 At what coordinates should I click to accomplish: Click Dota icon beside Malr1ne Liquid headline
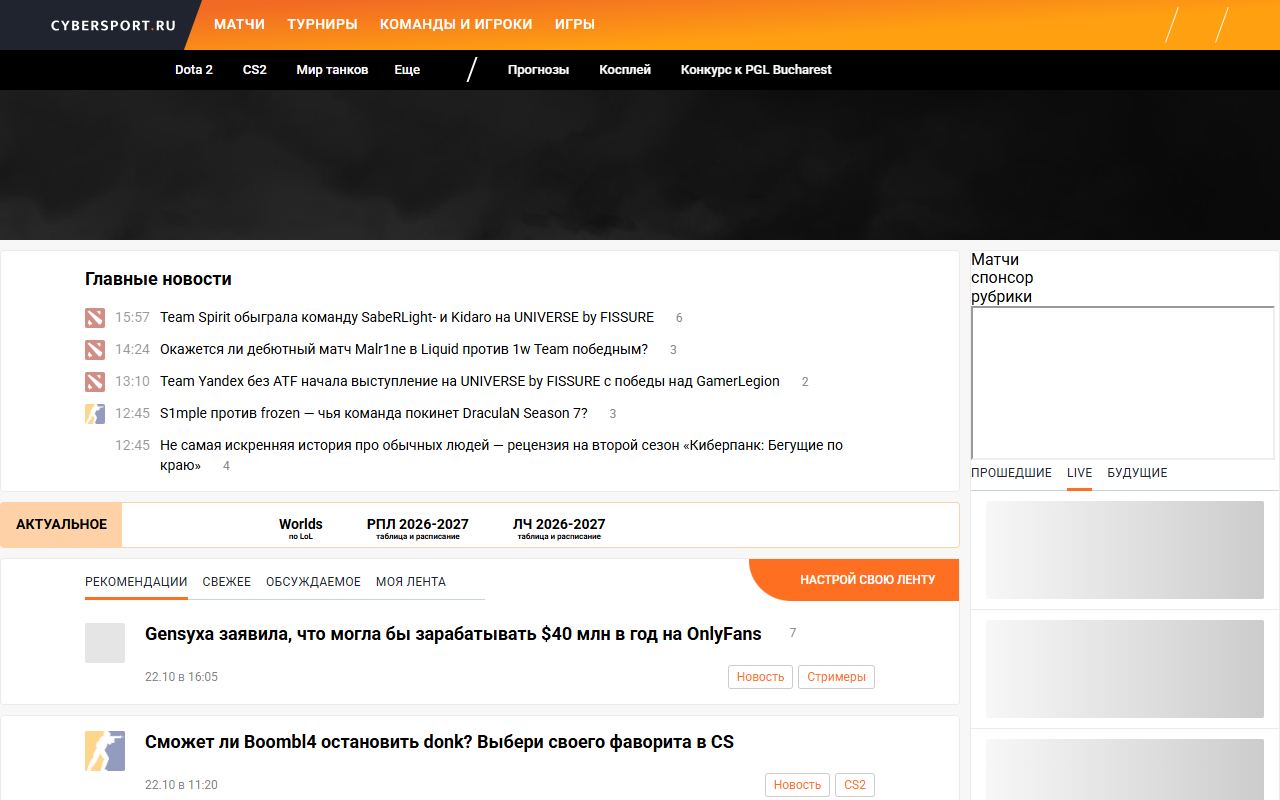(x=95, y=350)
